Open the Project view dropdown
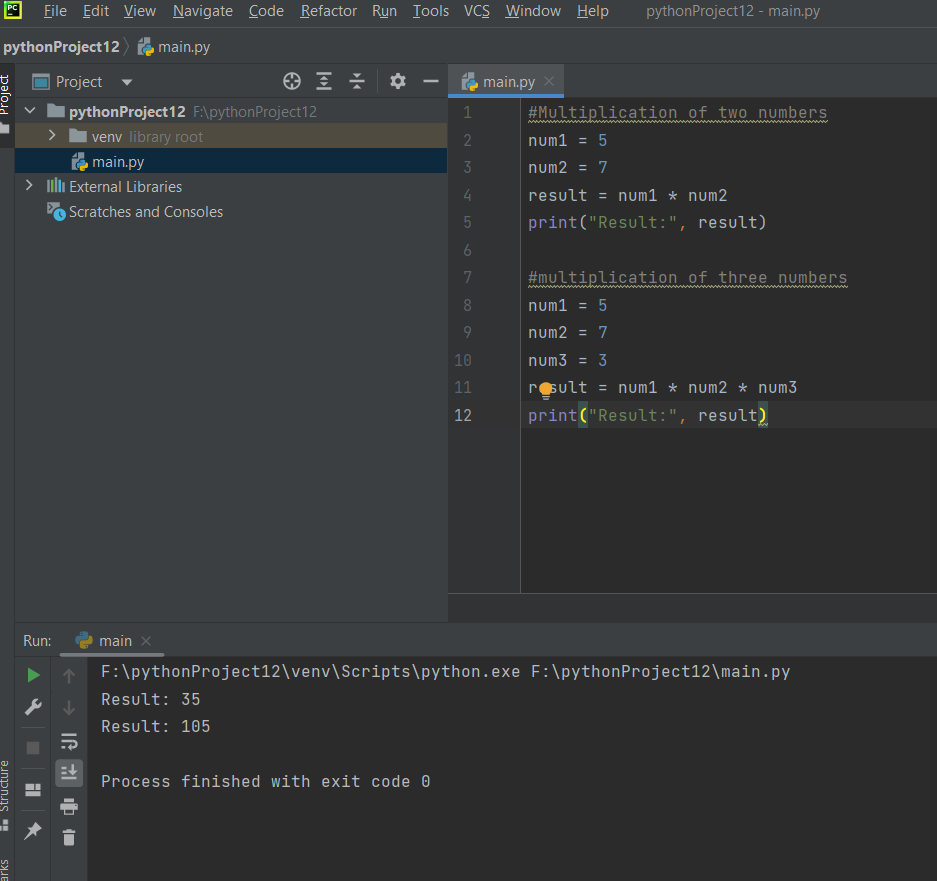Screen dimensions: 937x881 pyautogui.click(x=126, y=82)
